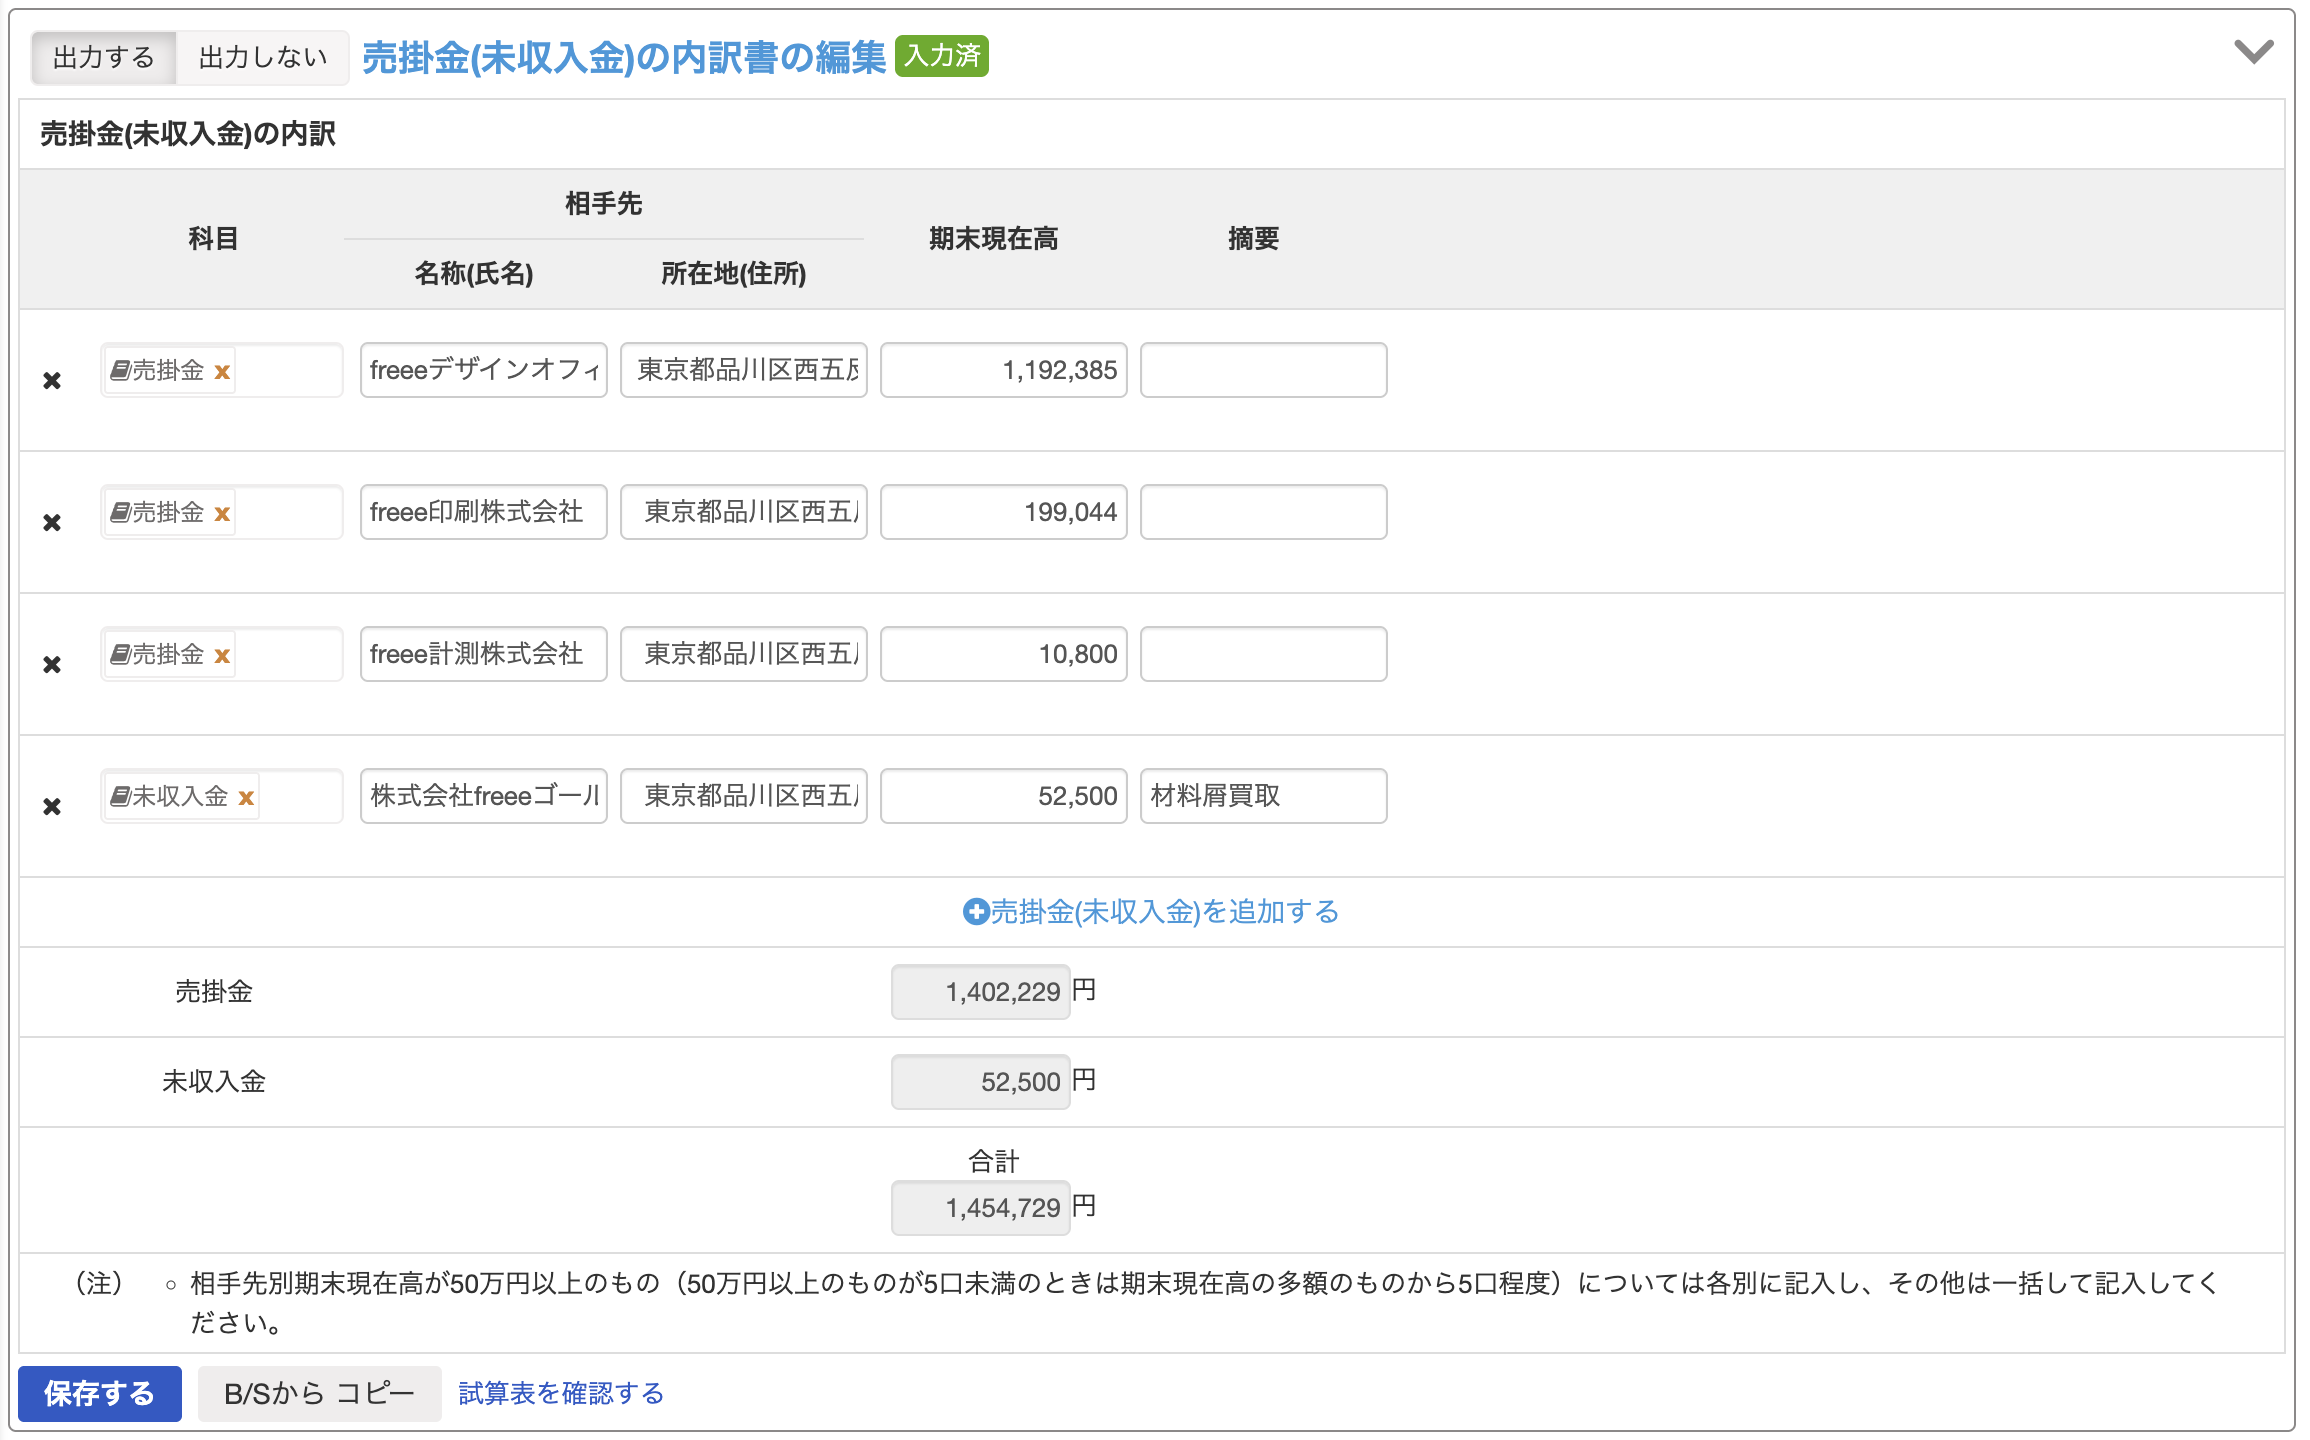Select 出力しない toggle option
The image size is (2310, 1440).
[263, 58]
